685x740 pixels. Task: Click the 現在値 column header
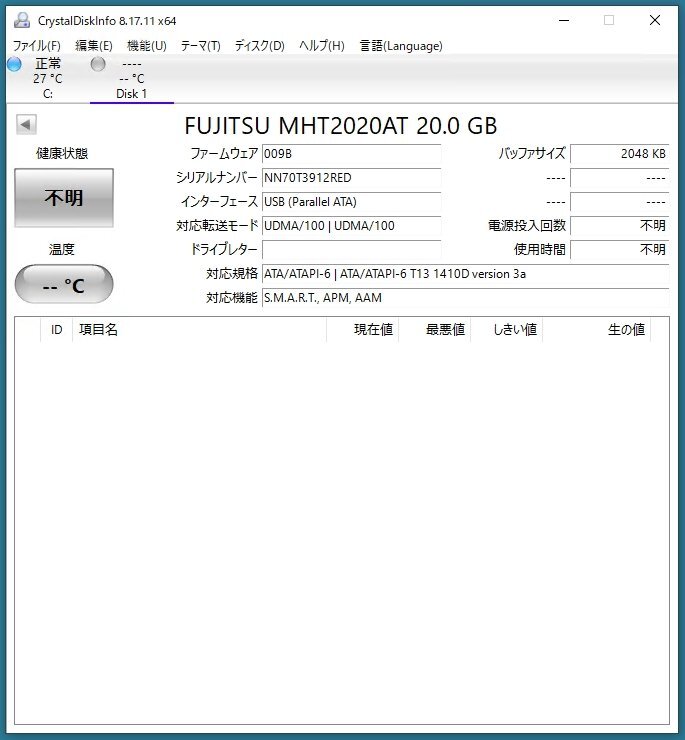(363, 329)
